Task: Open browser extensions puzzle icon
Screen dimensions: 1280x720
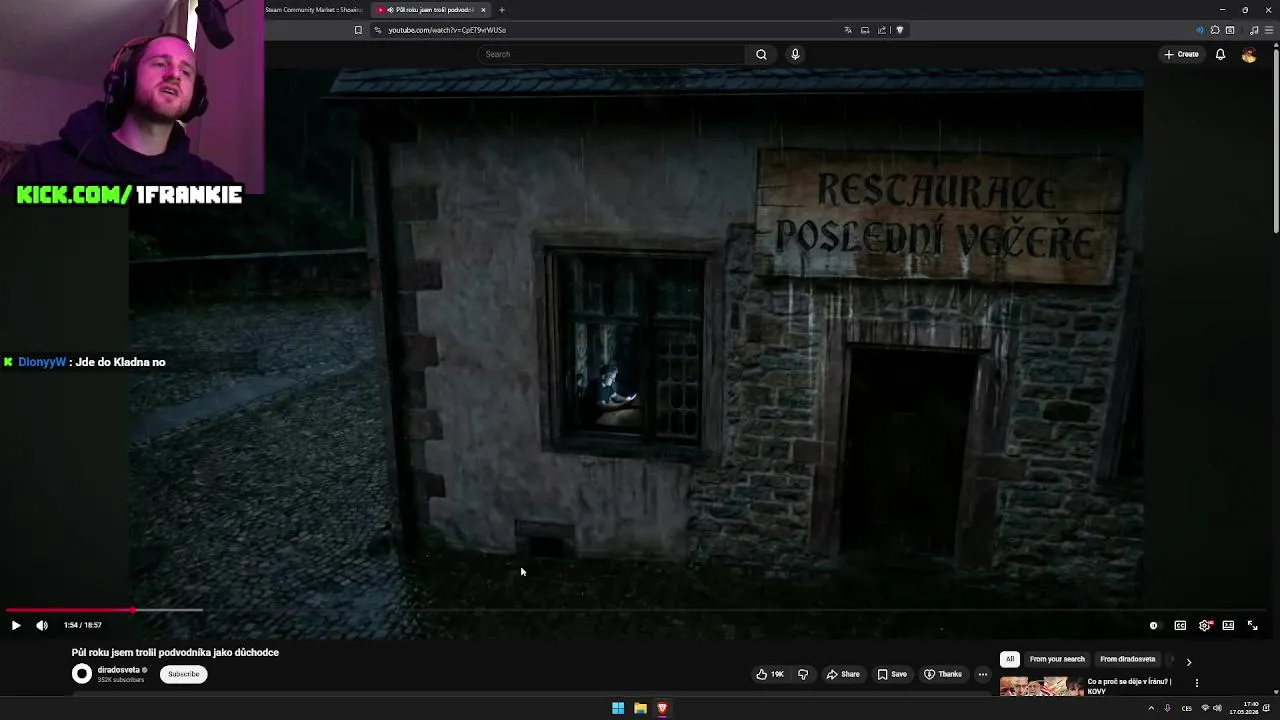Action: (x=1215, y=30)
